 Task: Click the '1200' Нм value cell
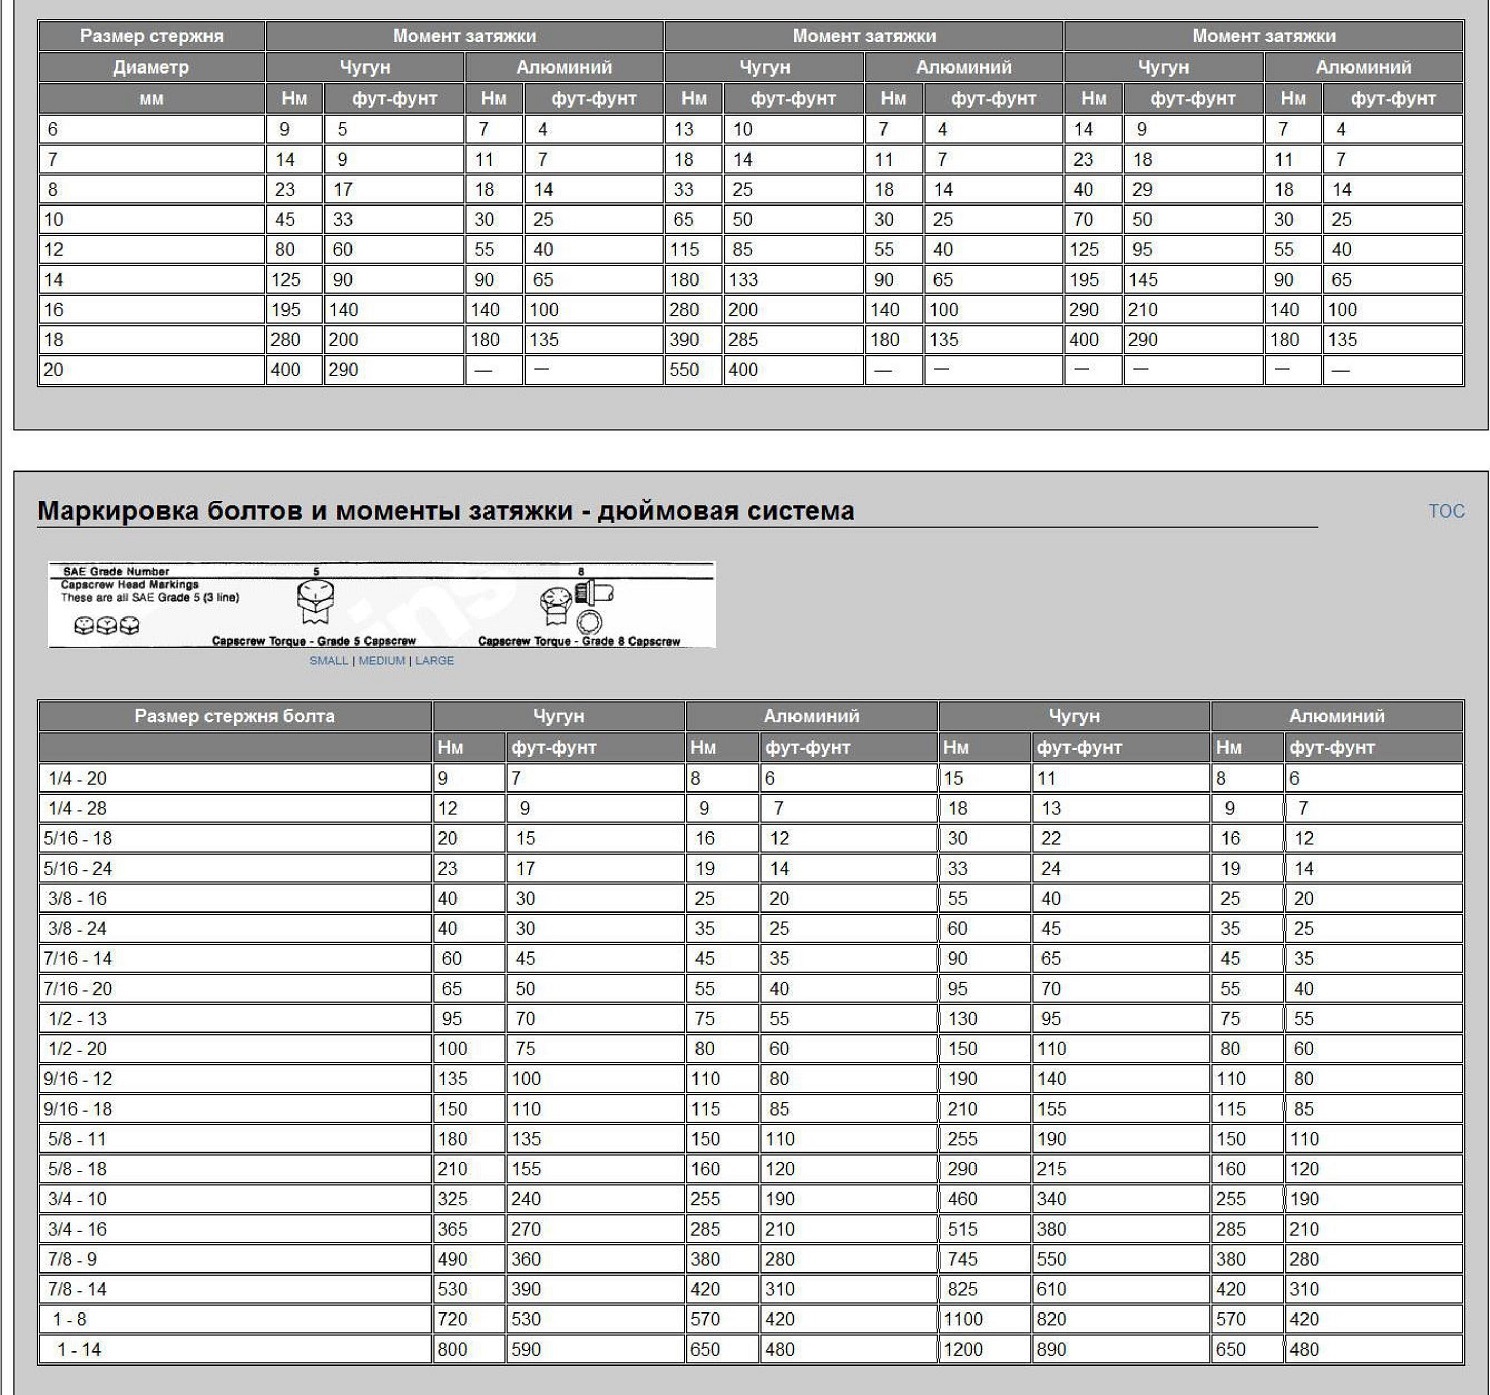pos(985,1349)
